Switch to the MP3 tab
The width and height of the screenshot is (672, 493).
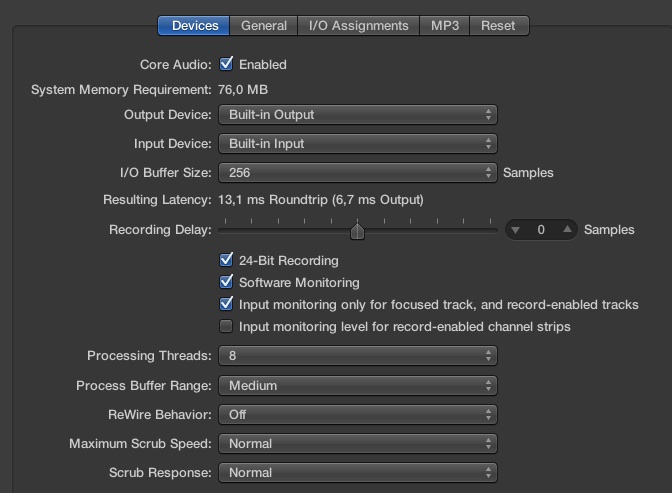point(445,26)
